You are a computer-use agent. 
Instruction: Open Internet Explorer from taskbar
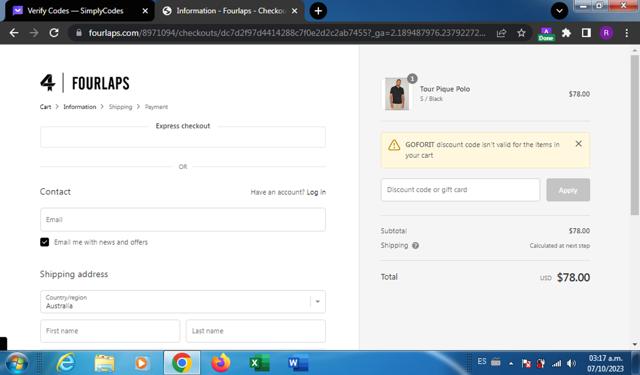tap(66, 363)
